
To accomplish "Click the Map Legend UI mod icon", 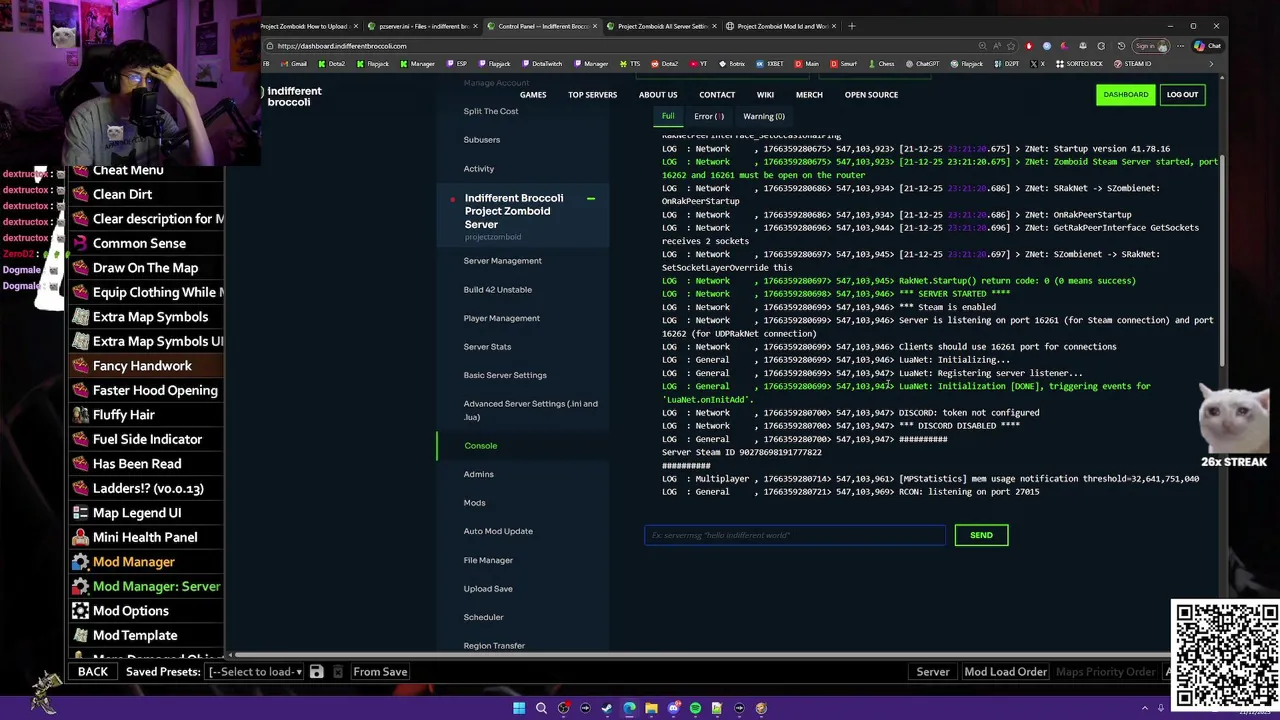I will 80,513.
